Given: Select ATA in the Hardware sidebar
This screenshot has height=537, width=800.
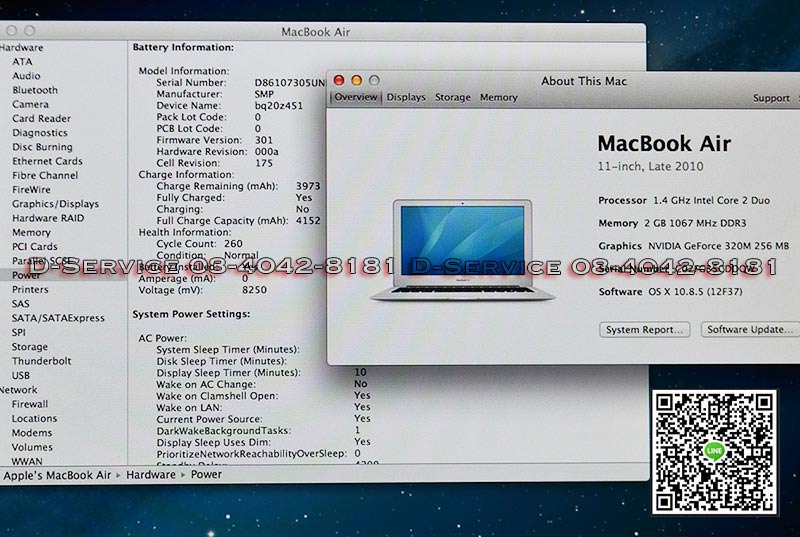Looking at the screenshot, I should 22,61.
